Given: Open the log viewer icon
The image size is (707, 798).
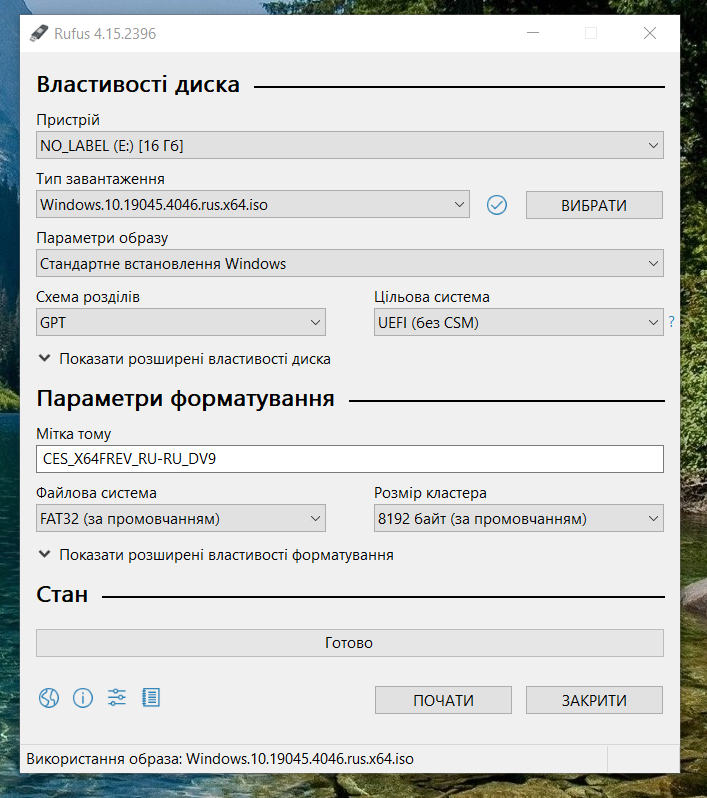Looking at the screenshot, I should pyautogui.click(x=151, y=698).
